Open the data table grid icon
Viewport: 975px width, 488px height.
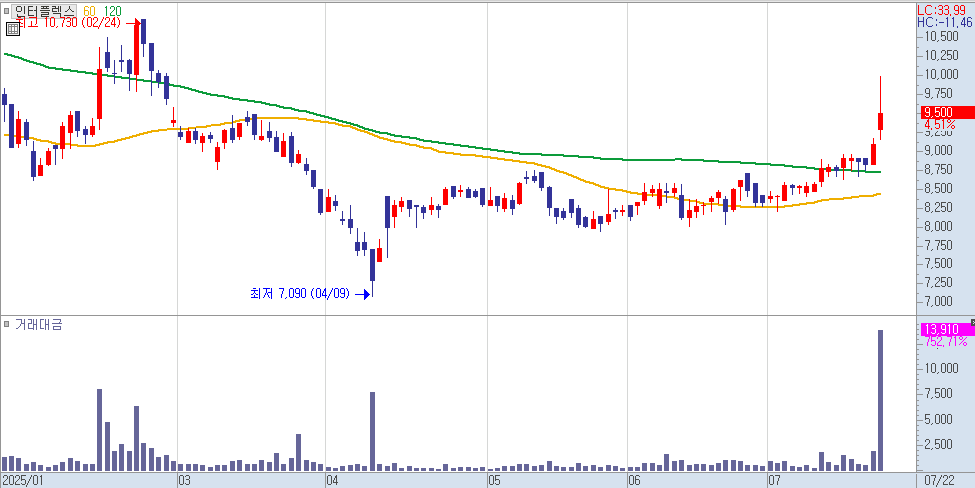(x=12, y=29)
